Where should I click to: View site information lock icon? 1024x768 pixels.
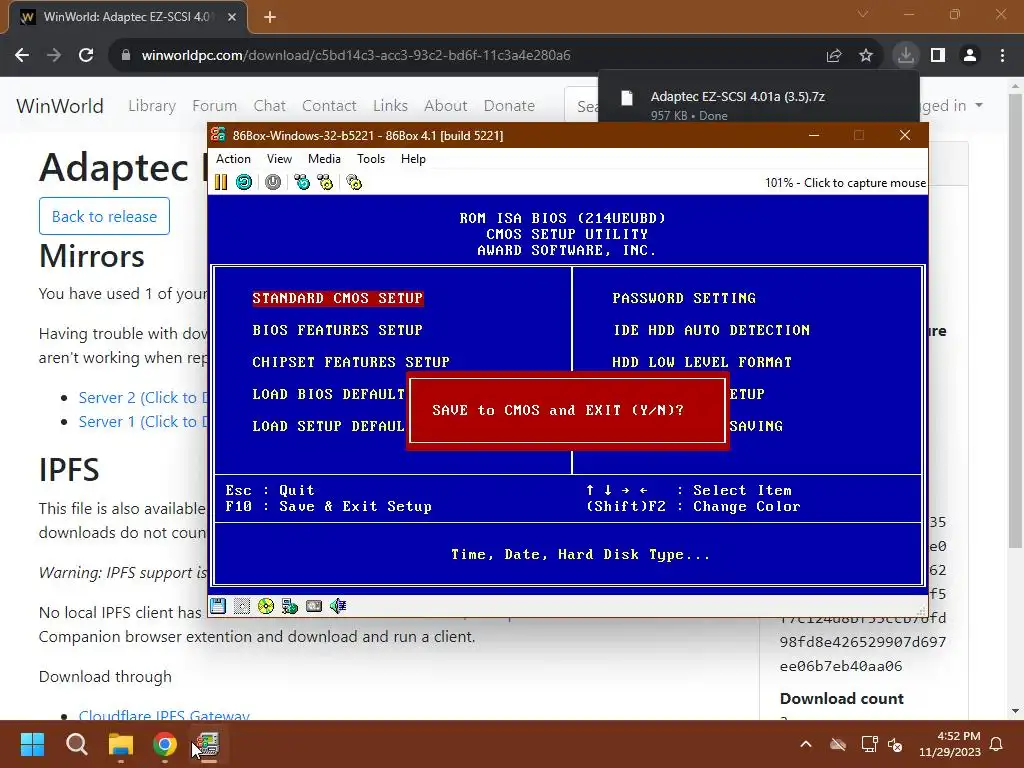[x=125, y=56]
